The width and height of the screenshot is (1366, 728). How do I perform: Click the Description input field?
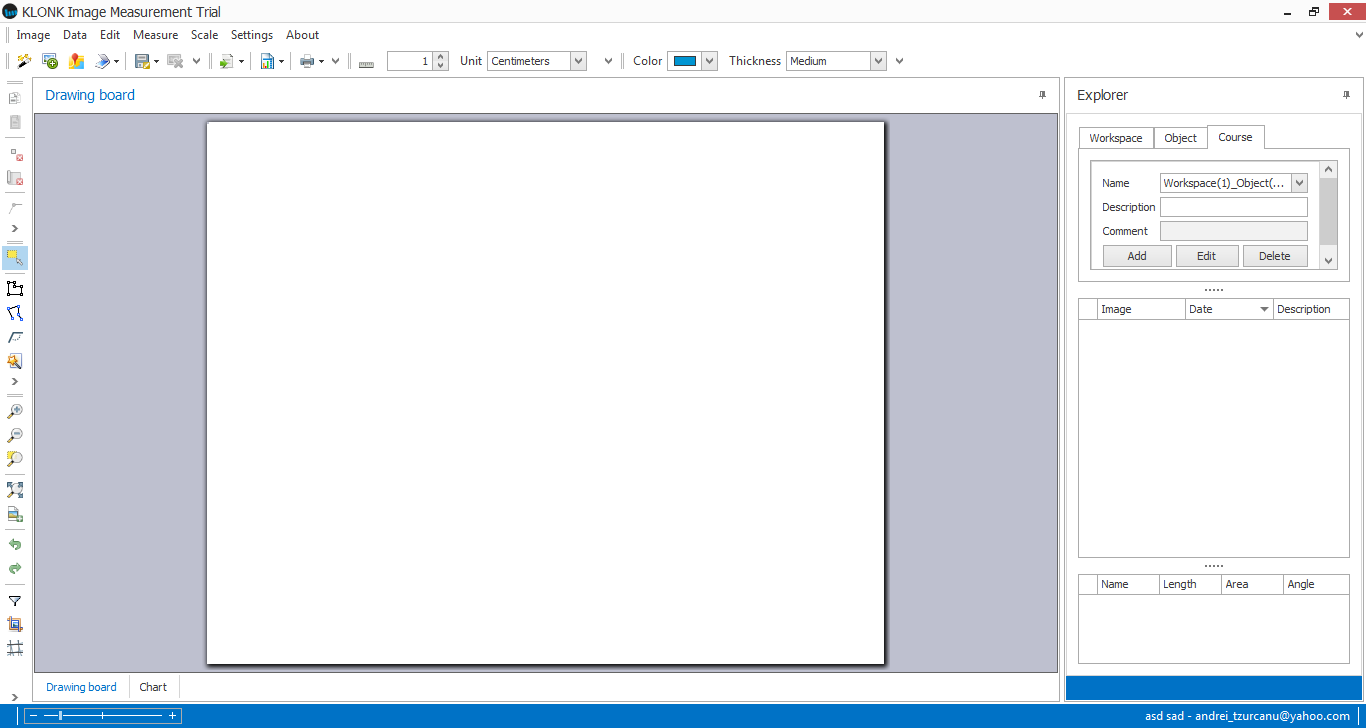(x=1234, y=207)
